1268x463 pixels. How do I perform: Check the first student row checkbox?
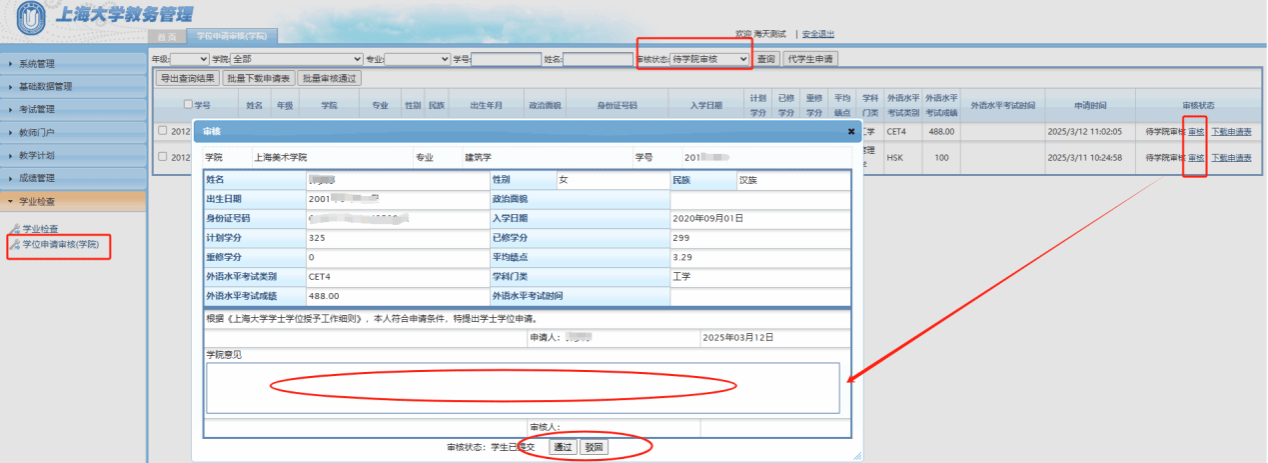point(163,131)
